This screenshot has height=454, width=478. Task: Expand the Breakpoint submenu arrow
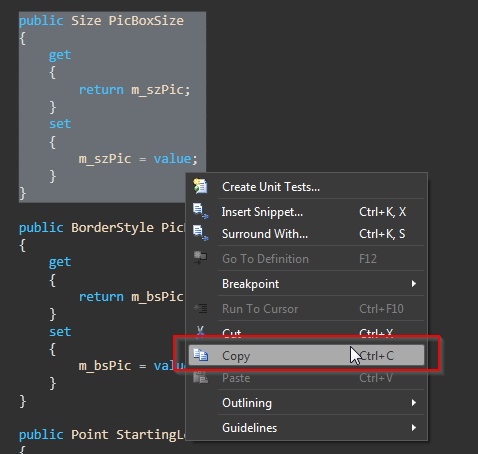[414, 284]
